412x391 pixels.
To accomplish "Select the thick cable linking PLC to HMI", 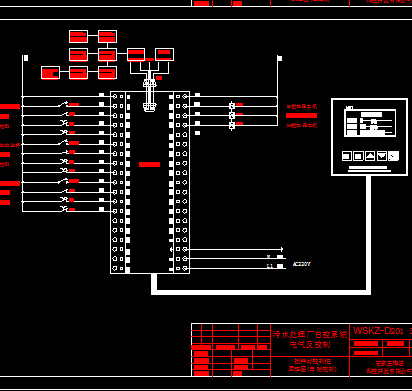I will pos(261,292).
